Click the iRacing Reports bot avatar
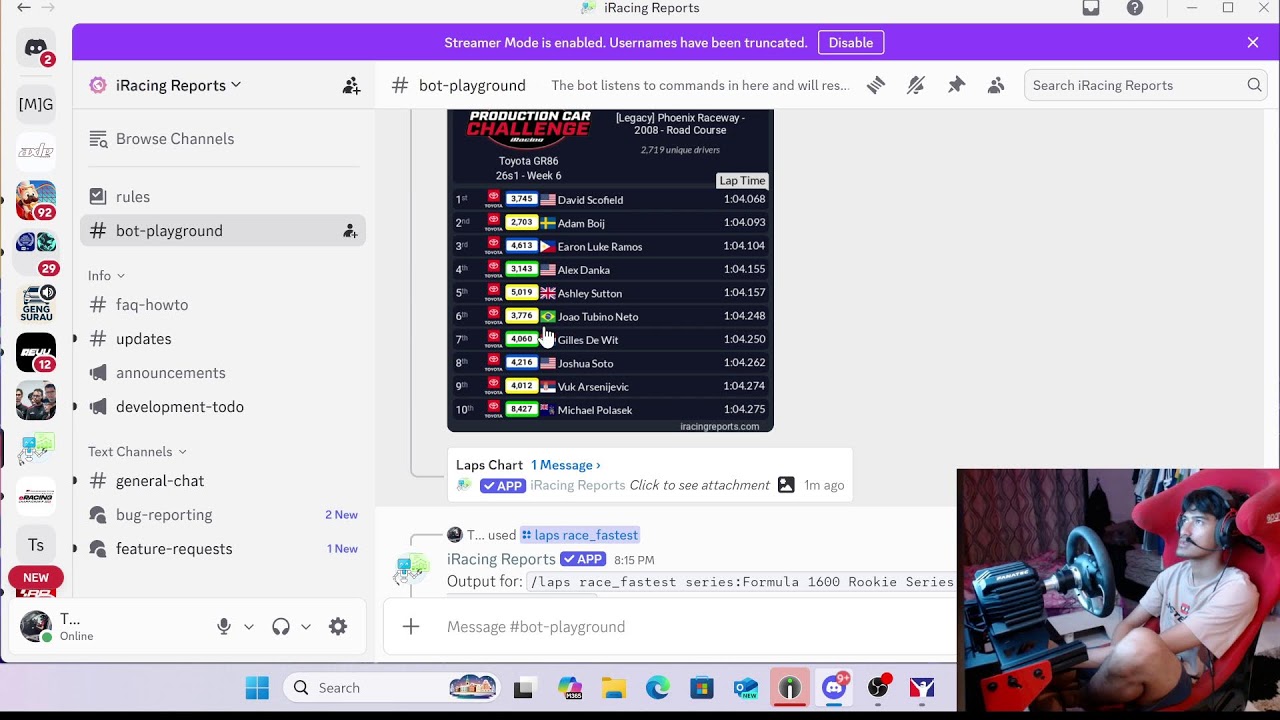Viewport: 1280px width, 720px height. click(412, 571)
